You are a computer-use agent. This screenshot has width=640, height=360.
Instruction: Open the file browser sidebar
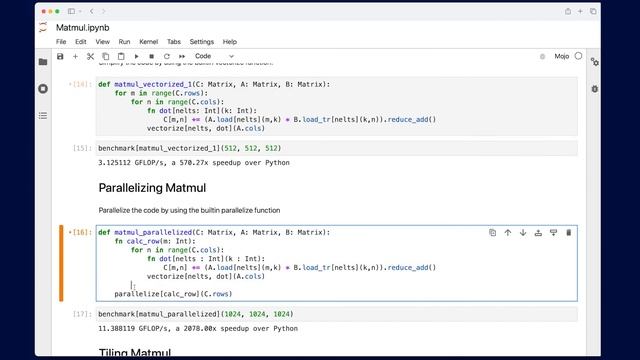click(43, 62)
